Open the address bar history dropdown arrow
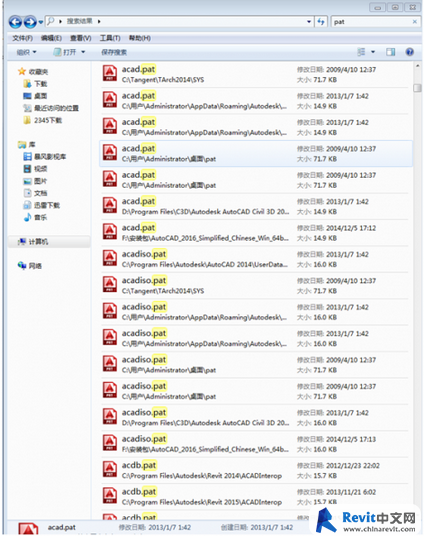426x541 pixels. [x=309, y=21]
